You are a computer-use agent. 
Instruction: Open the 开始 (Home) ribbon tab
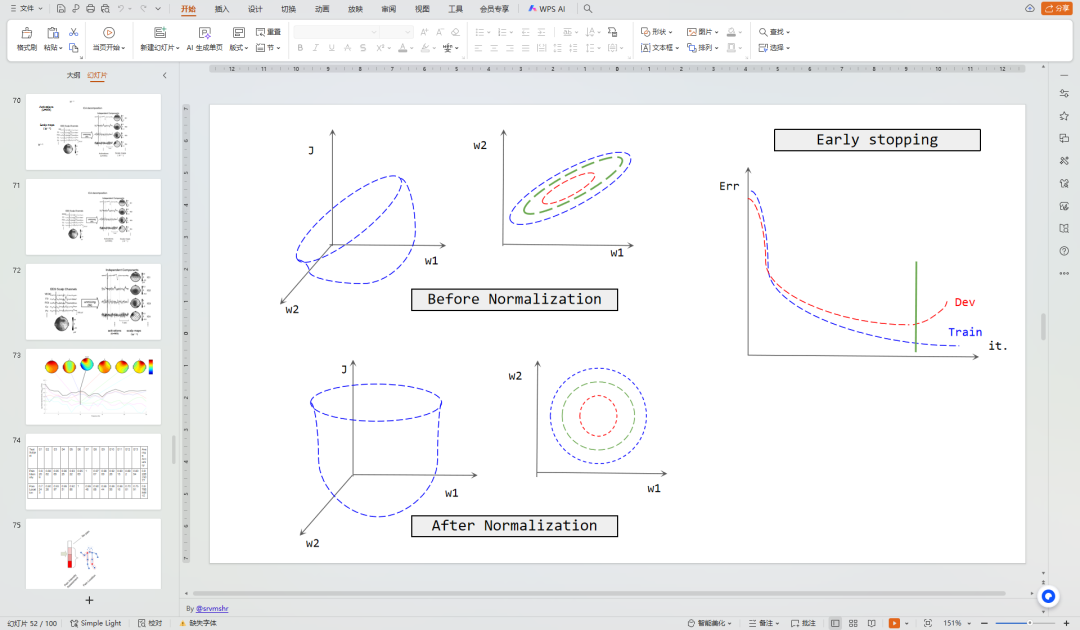point(188,9)
